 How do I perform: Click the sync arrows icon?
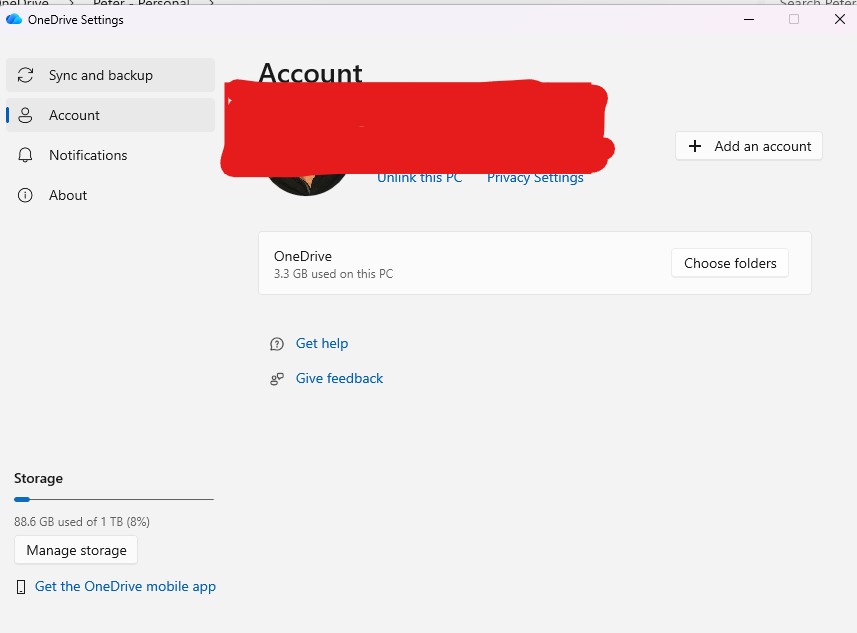coord(25,75)
